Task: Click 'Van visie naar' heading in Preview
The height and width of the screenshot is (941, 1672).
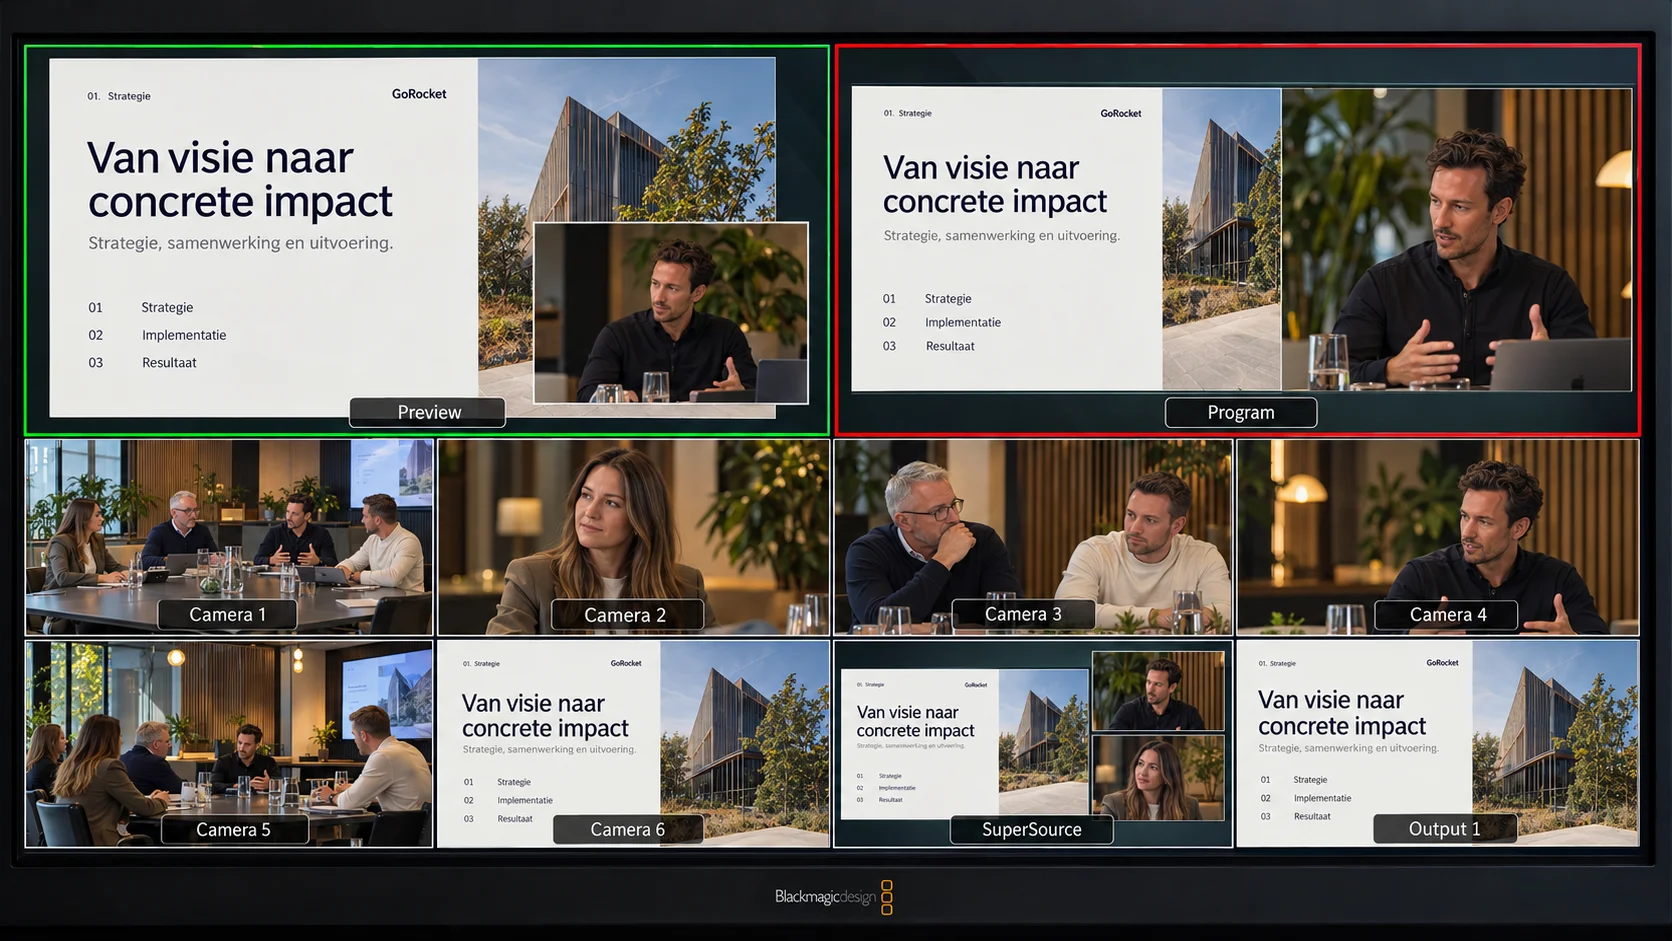Action: pos(220,158)
